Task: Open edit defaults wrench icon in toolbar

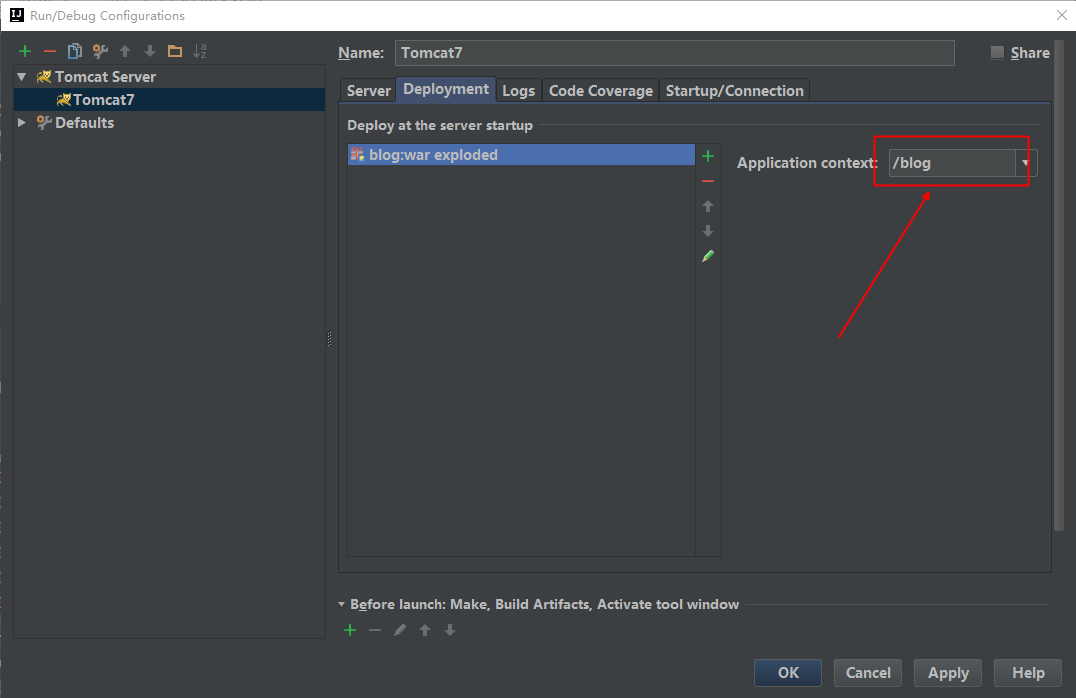Action: [x=100, y=51]
